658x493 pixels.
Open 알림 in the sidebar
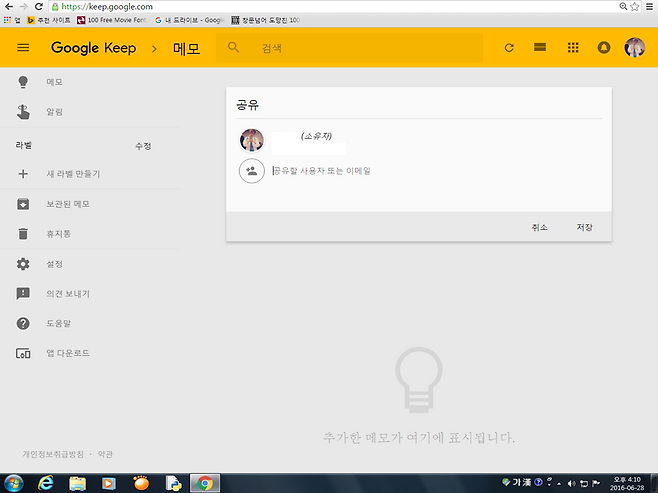pos(55,112)
